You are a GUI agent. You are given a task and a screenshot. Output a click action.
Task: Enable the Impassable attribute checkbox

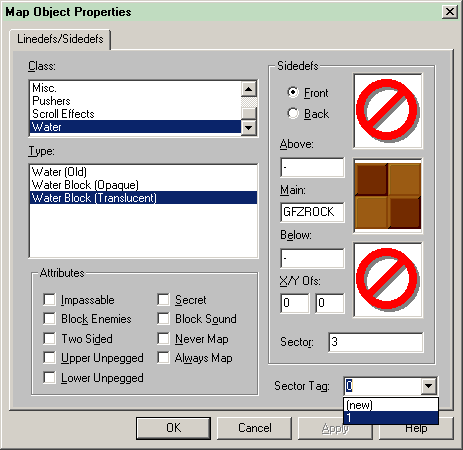49,299
